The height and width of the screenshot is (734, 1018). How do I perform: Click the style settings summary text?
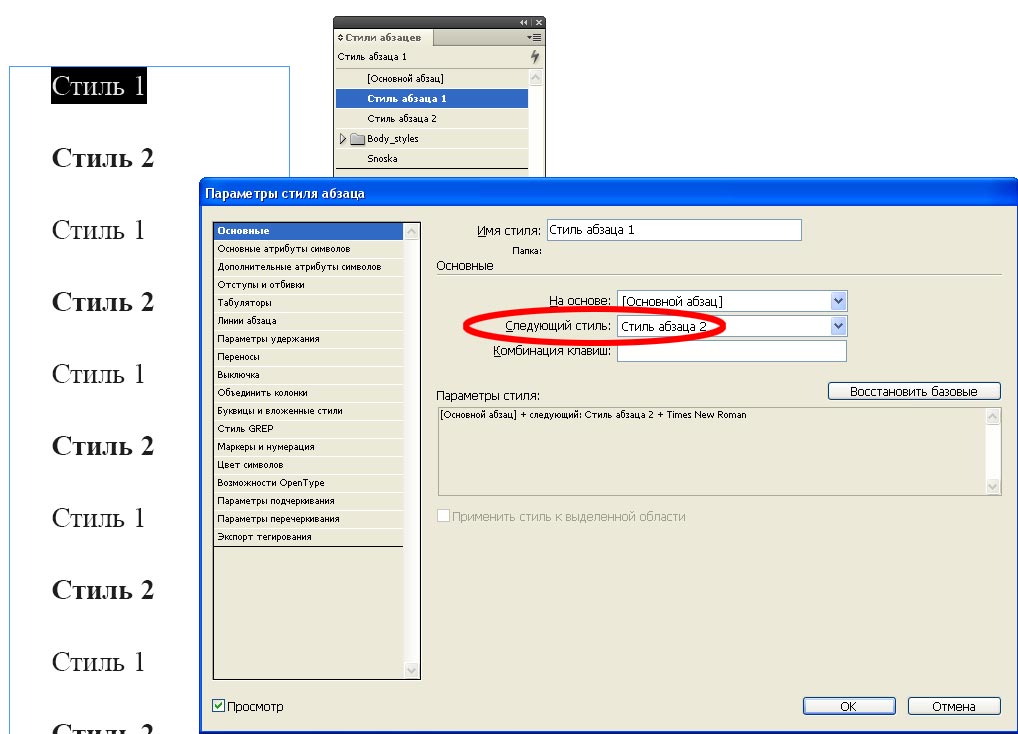click(593, 415)
